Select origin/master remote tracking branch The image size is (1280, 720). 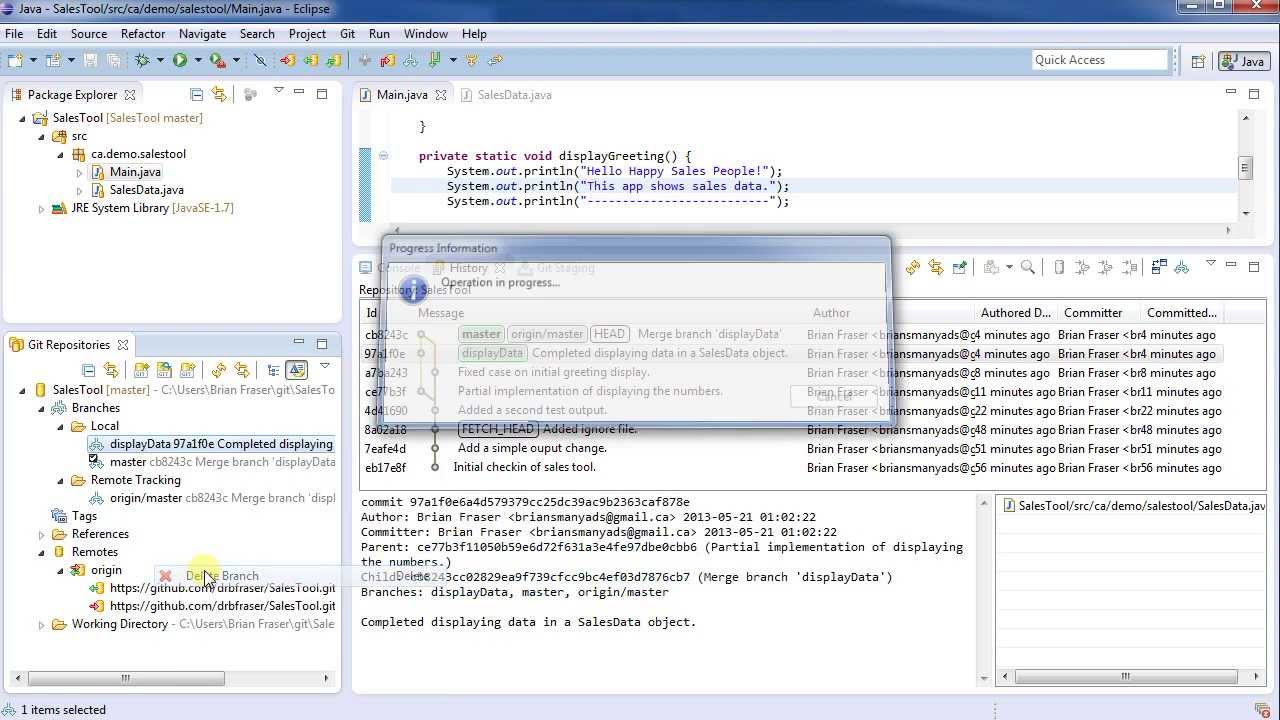pos(212,498)
